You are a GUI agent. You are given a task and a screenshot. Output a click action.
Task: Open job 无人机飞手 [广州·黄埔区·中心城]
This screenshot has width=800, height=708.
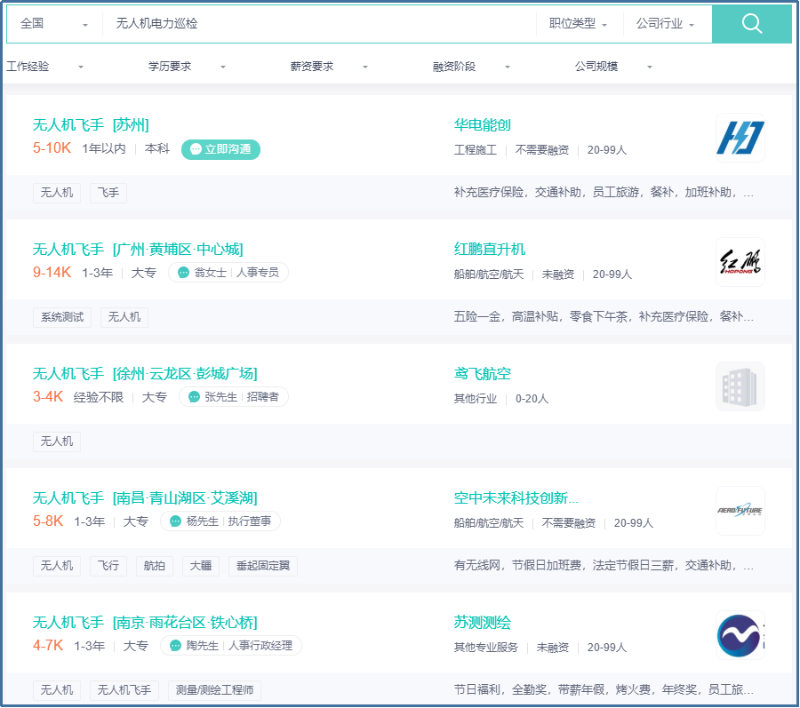coord(138,249)
